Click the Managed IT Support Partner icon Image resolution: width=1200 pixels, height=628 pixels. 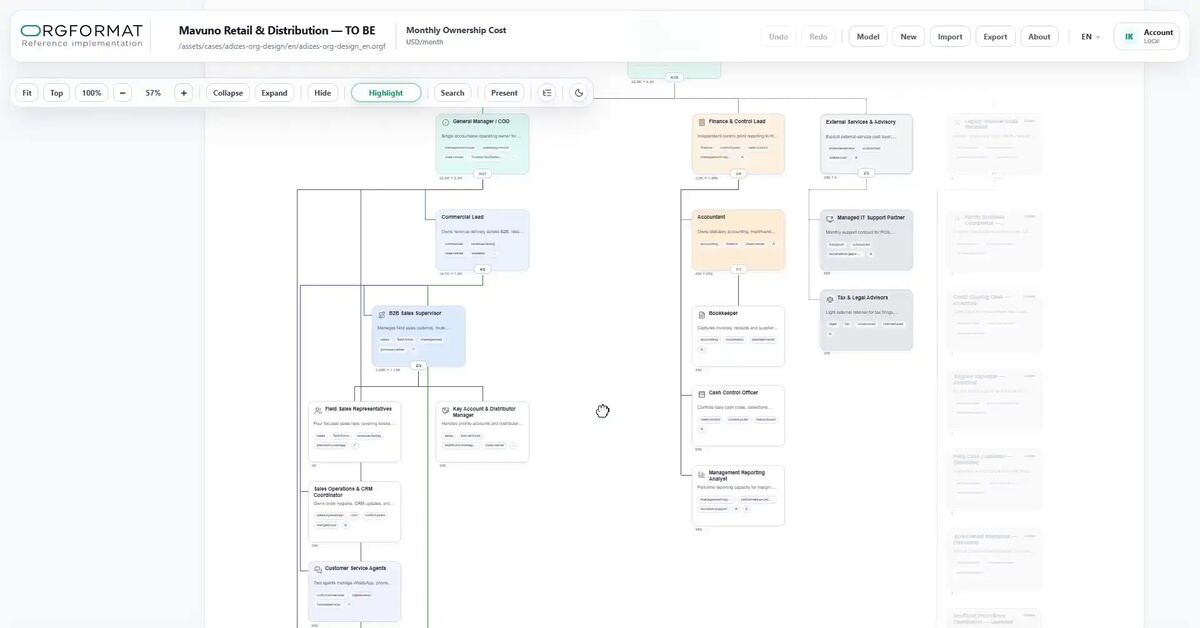pos(830,218)
